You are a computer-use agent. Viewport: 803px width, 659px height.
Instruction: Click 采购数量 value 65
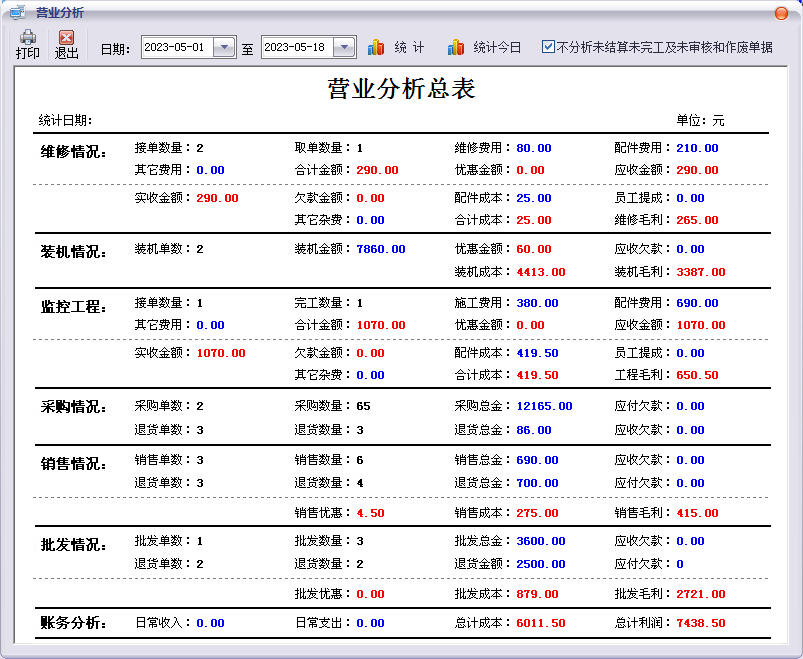pos(363,406)
